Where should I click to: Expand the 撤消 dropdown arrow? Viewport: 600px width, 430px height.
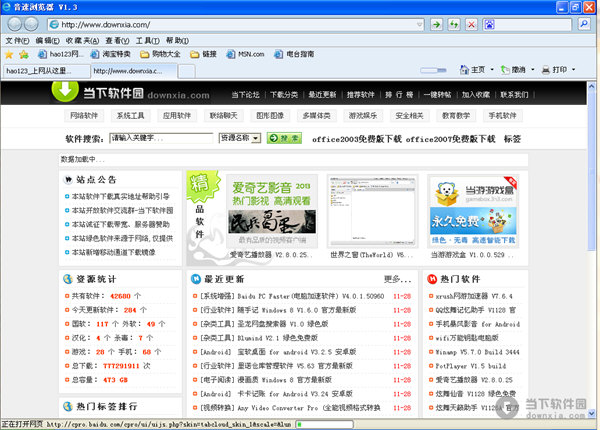[533, 70]
